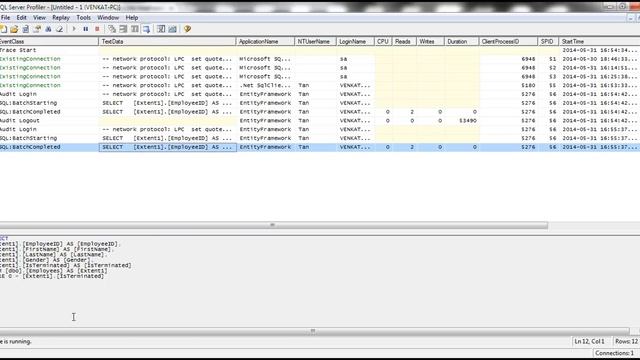
Task: Click the EventClass column header
Action: pos(49,42)
